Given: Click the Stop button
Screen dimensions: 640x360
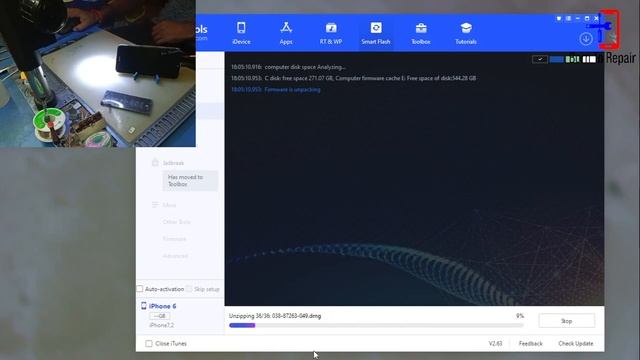Looking at the screenshot, I should (567, 321).
